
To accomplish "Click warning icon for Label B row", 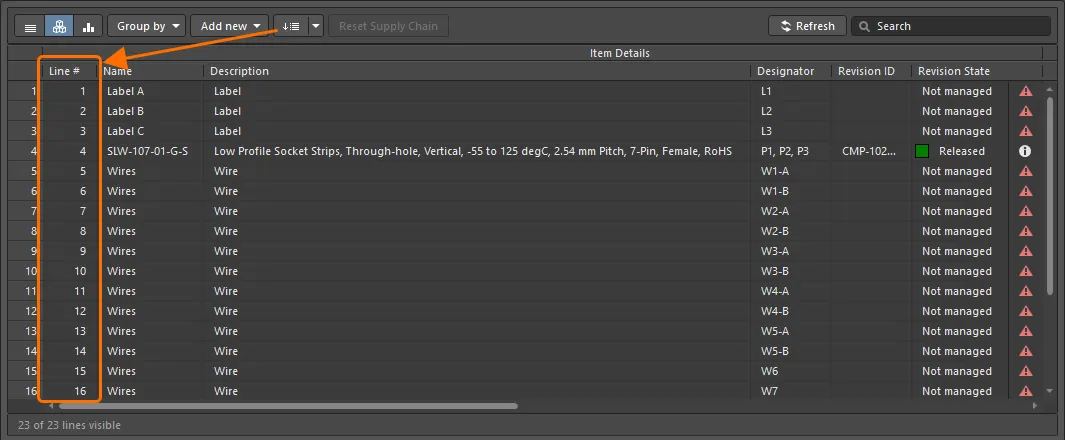I will pos(1026,111).
